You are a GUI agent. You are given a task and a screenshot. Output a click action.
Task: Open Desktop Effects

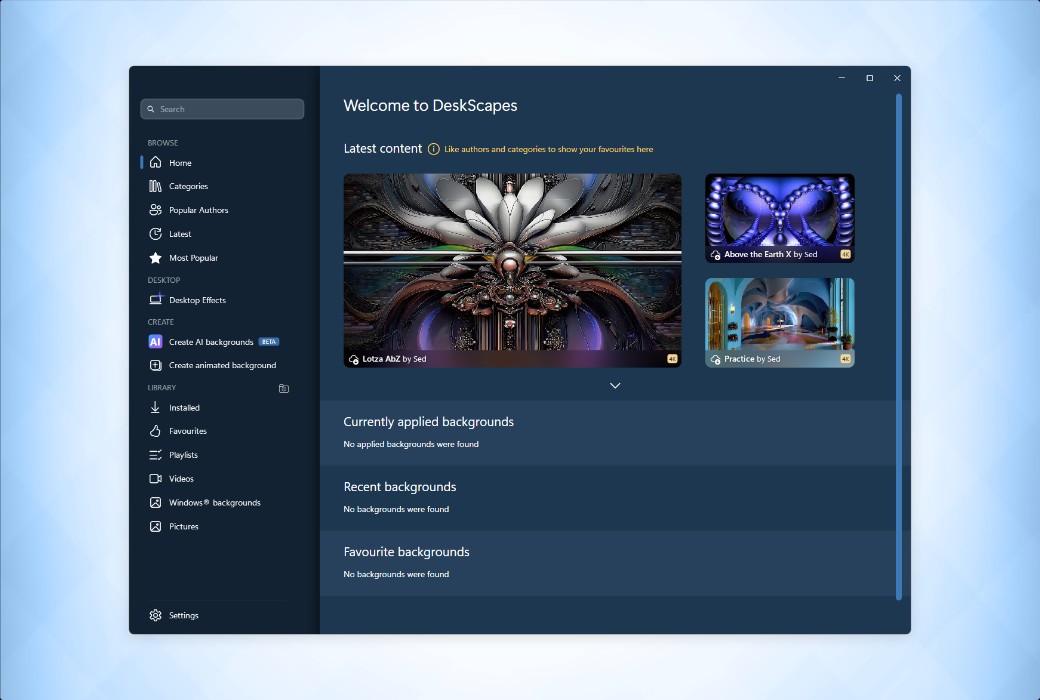(197, 300)
